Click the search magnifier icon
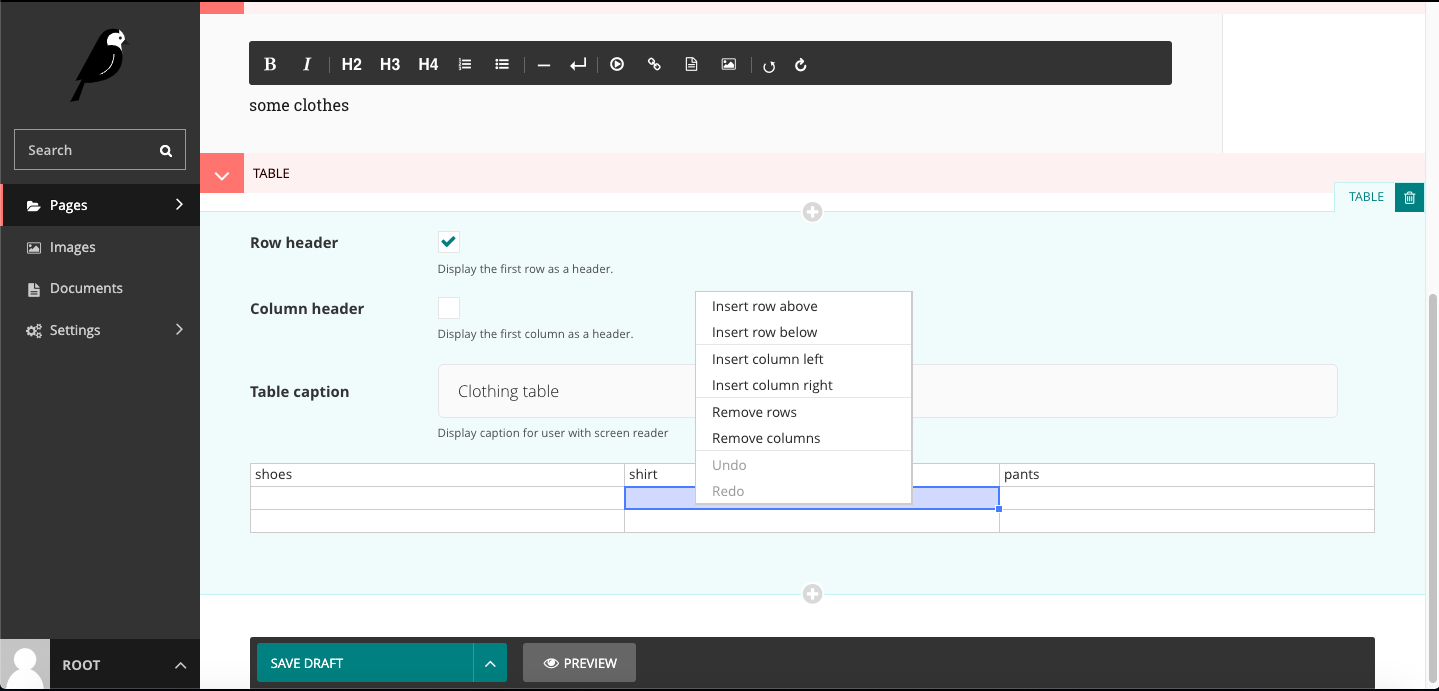 click(x=166, y=150)
